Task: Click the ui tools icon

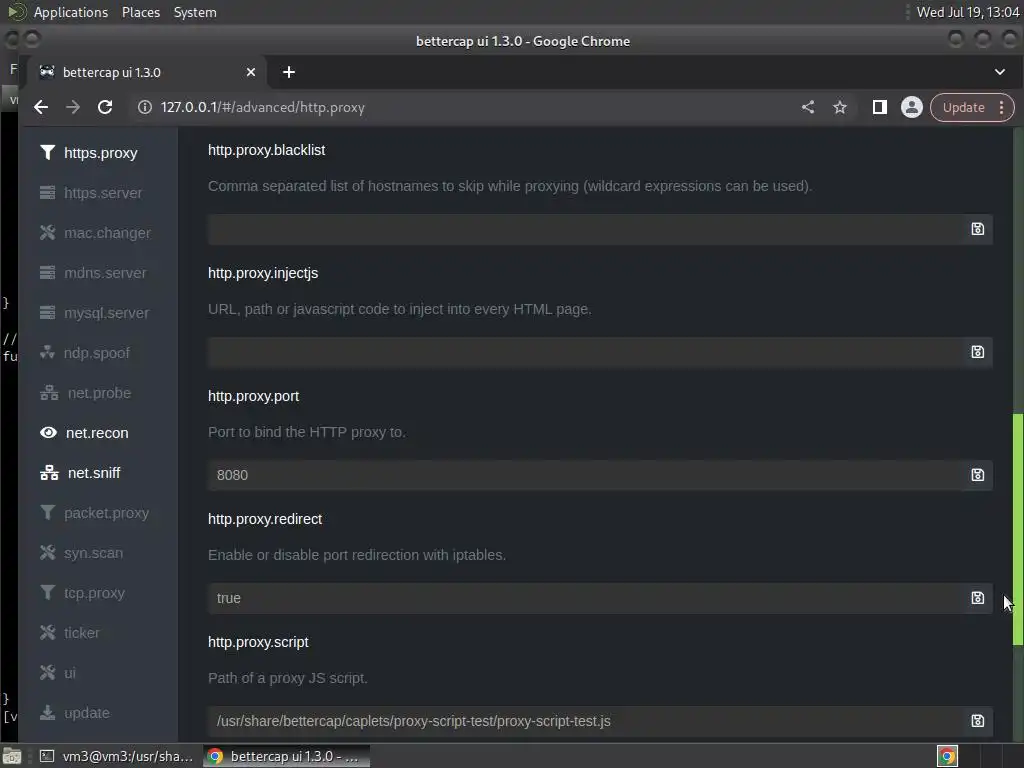Action: click(48, 673)
